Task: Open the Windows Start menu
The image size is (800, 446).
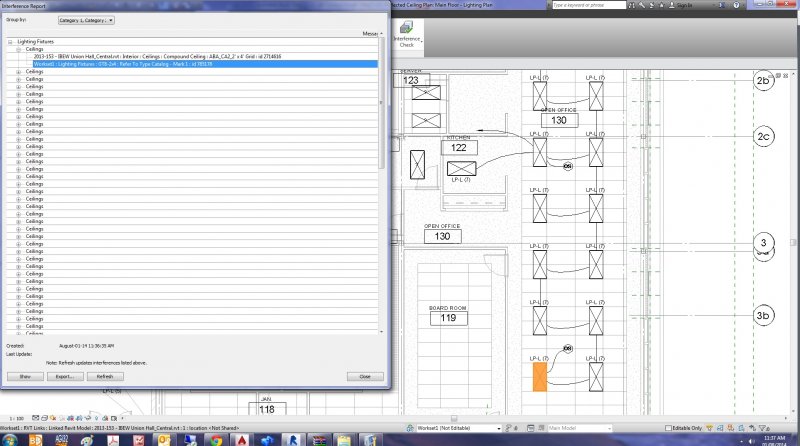Action: [10, 440]
